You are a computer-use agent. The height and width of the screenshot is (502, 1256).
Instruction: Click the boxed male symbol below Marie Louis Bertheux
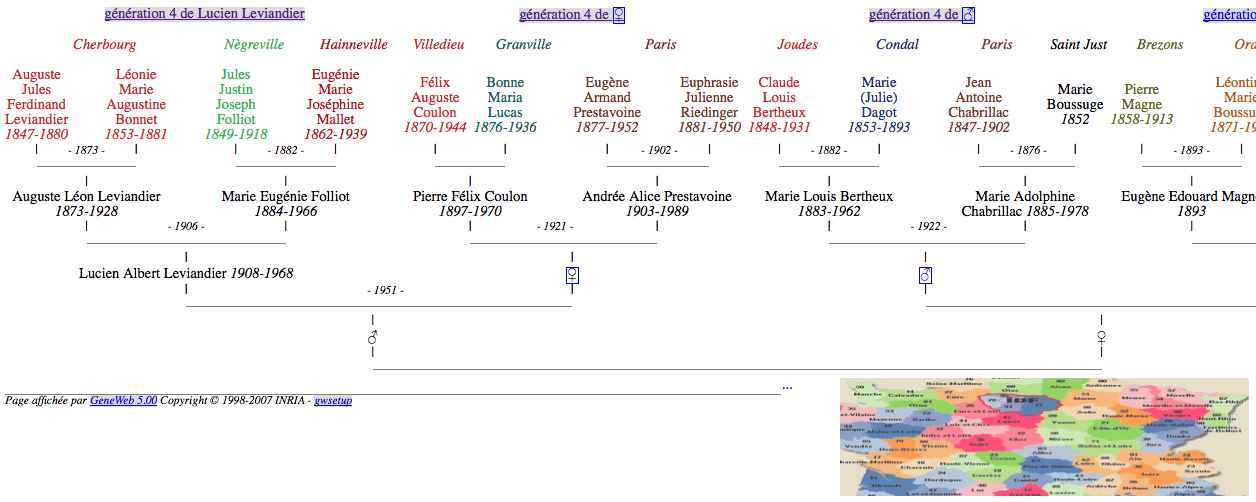[925, 274]
